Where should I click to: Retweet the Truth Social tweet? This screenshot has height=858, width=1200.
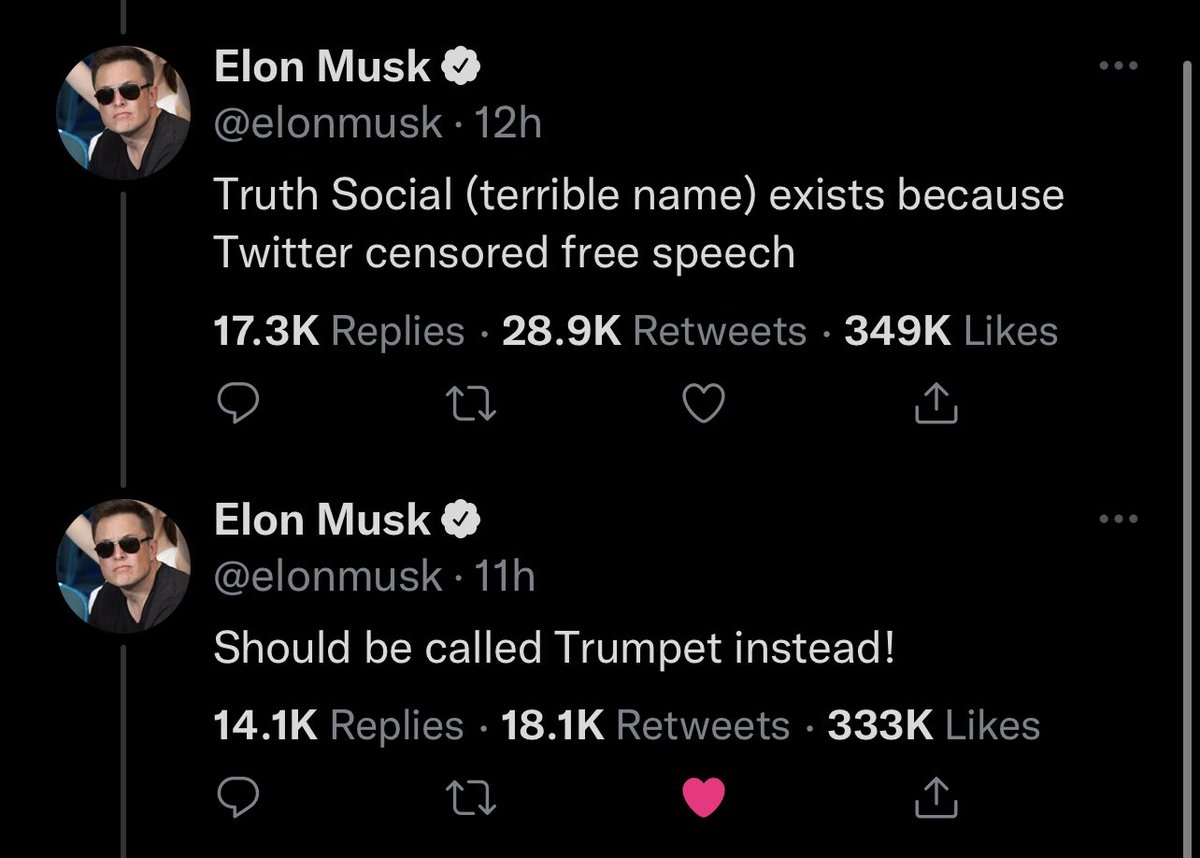click(470, 402)
